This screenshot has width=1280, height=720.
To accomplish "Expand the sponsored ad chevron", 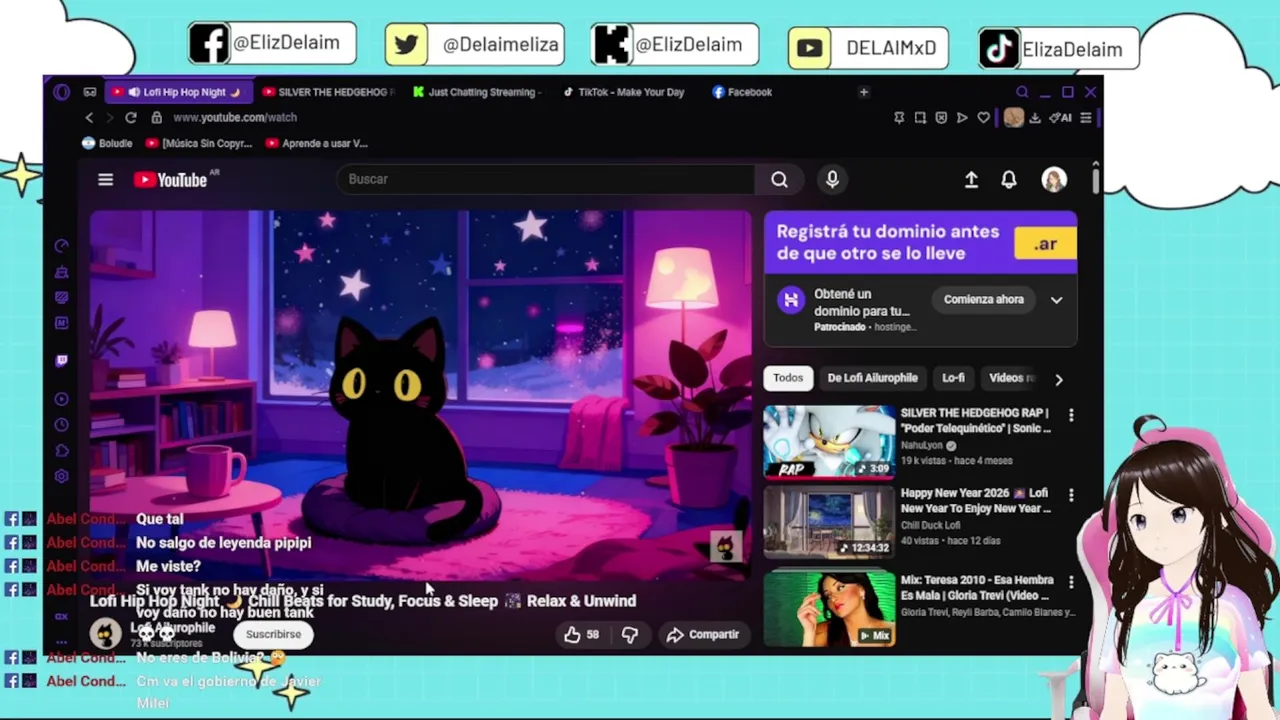I will [x=1056, y=299].
